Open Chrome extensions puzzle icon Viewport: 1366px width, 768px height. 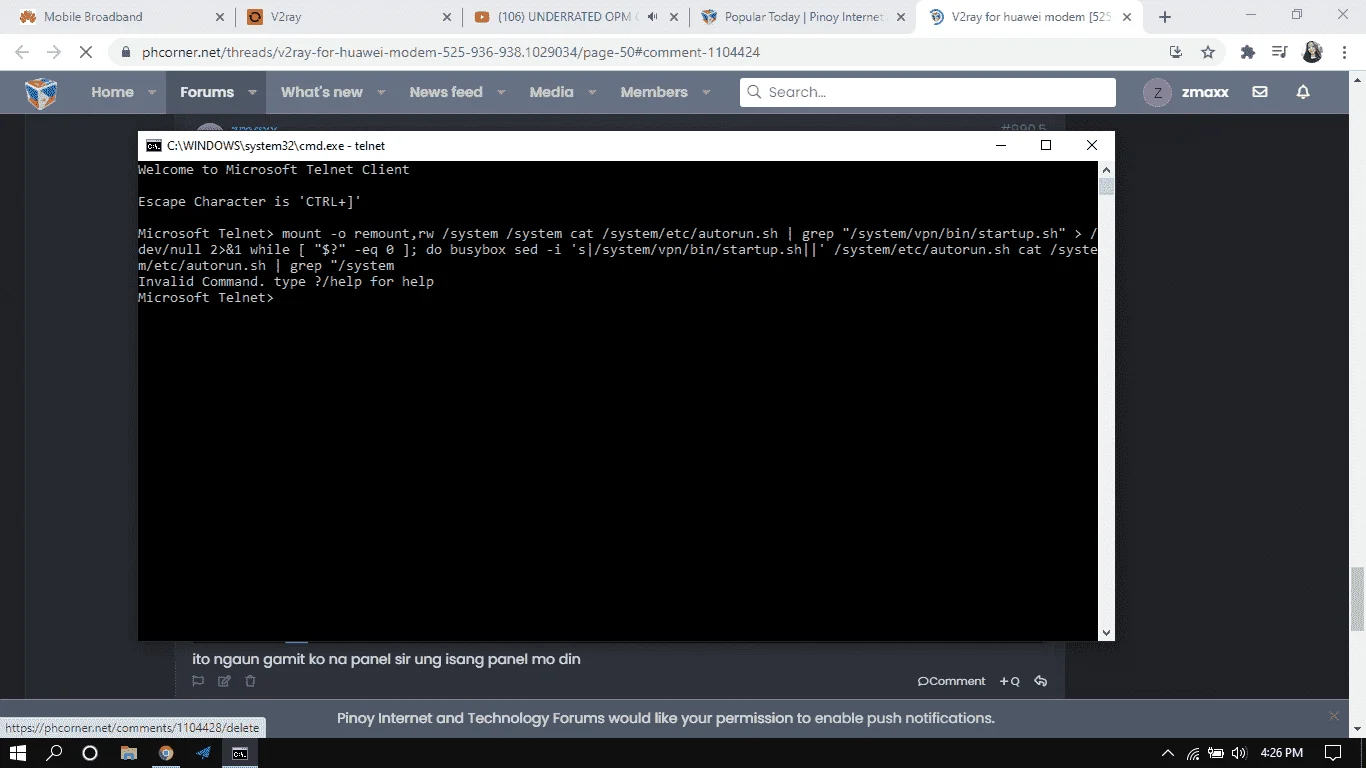(1247, 52)
